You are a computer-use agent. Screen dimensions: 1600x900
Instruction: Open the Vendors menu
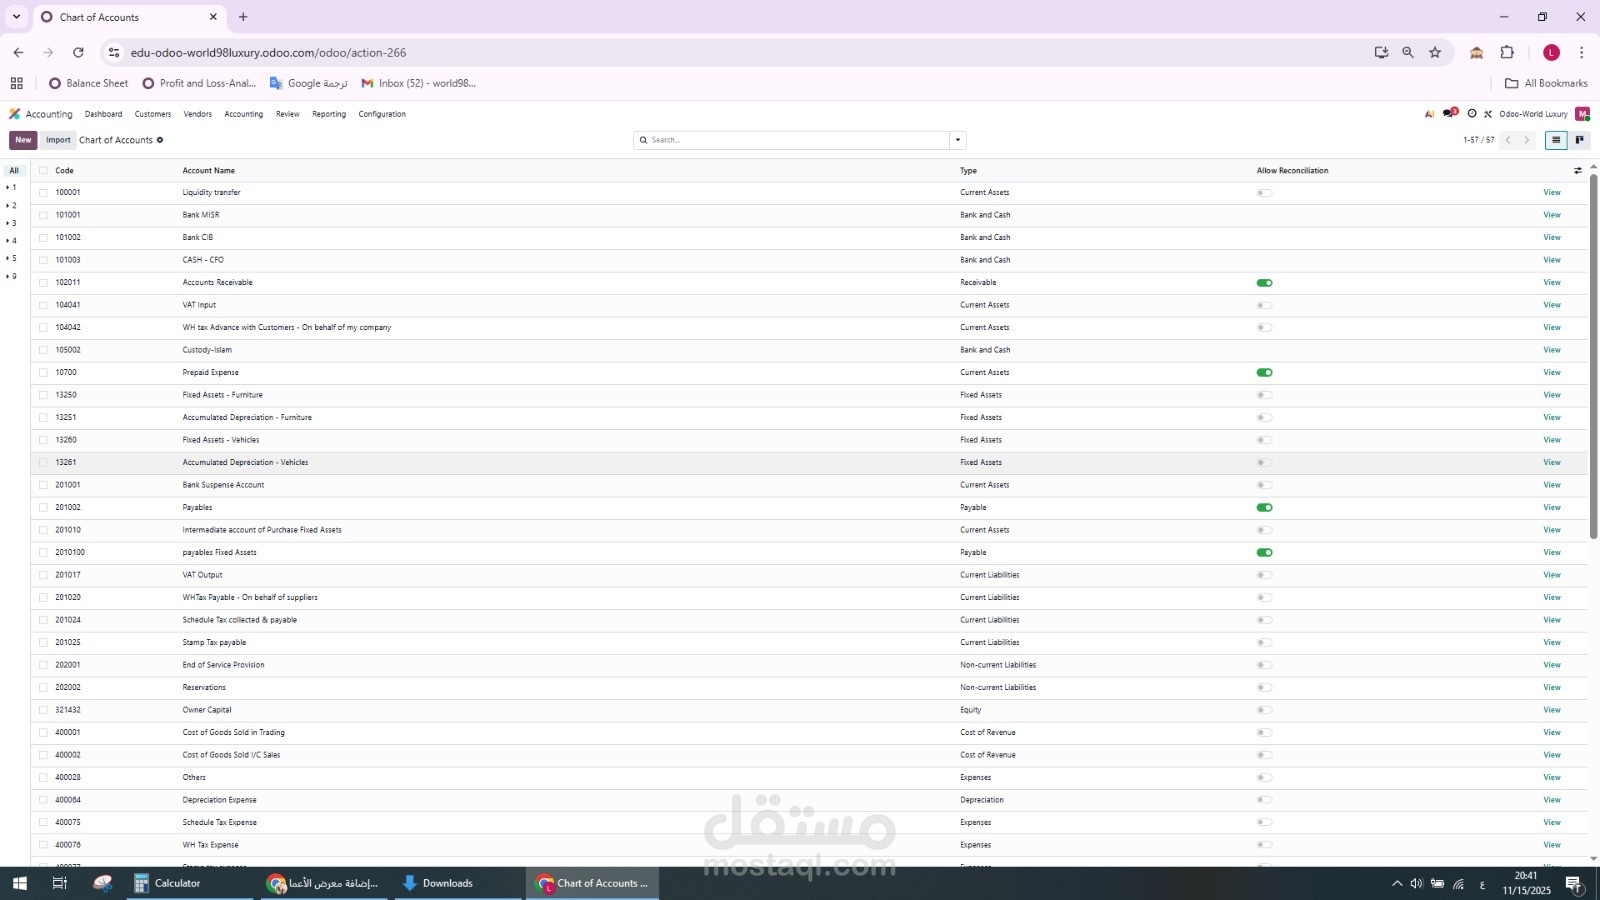click(x=197, y=114)
